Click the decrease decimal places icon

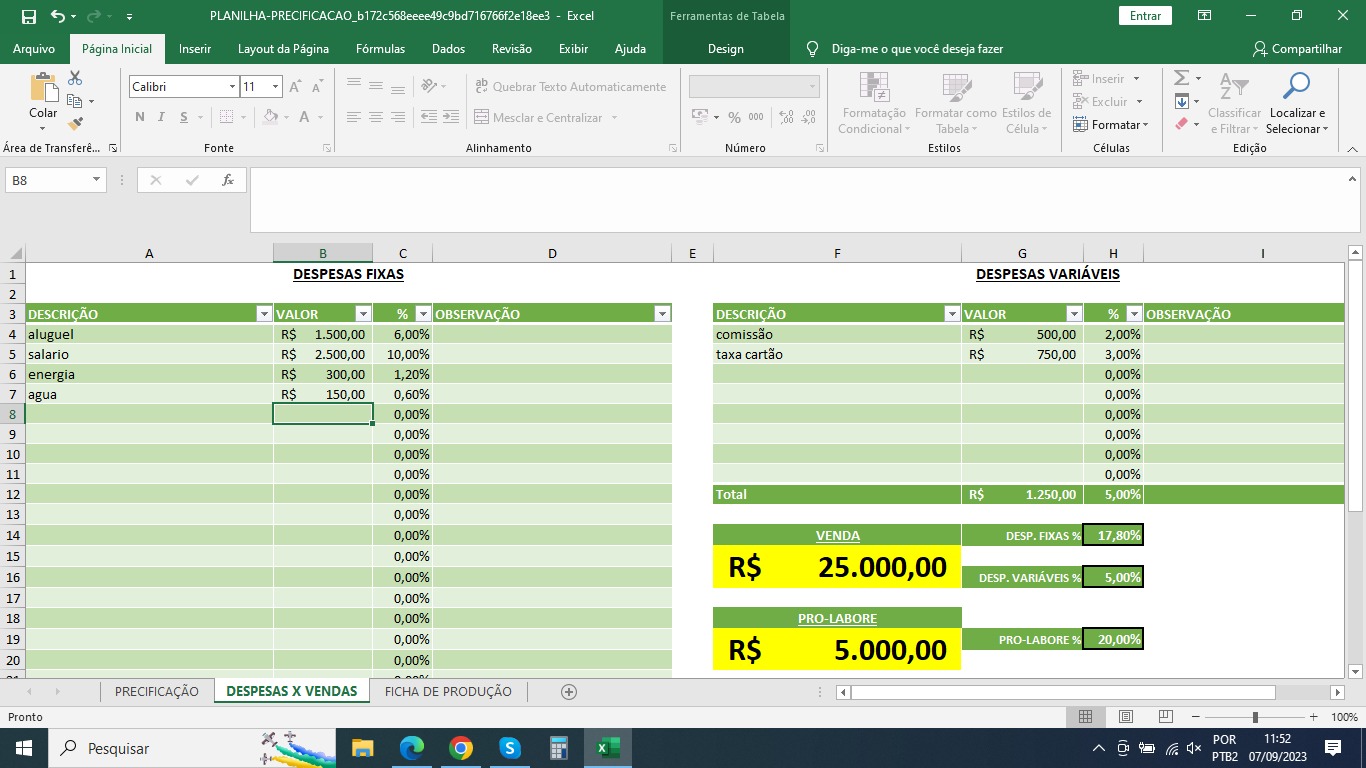coord(808,117)
